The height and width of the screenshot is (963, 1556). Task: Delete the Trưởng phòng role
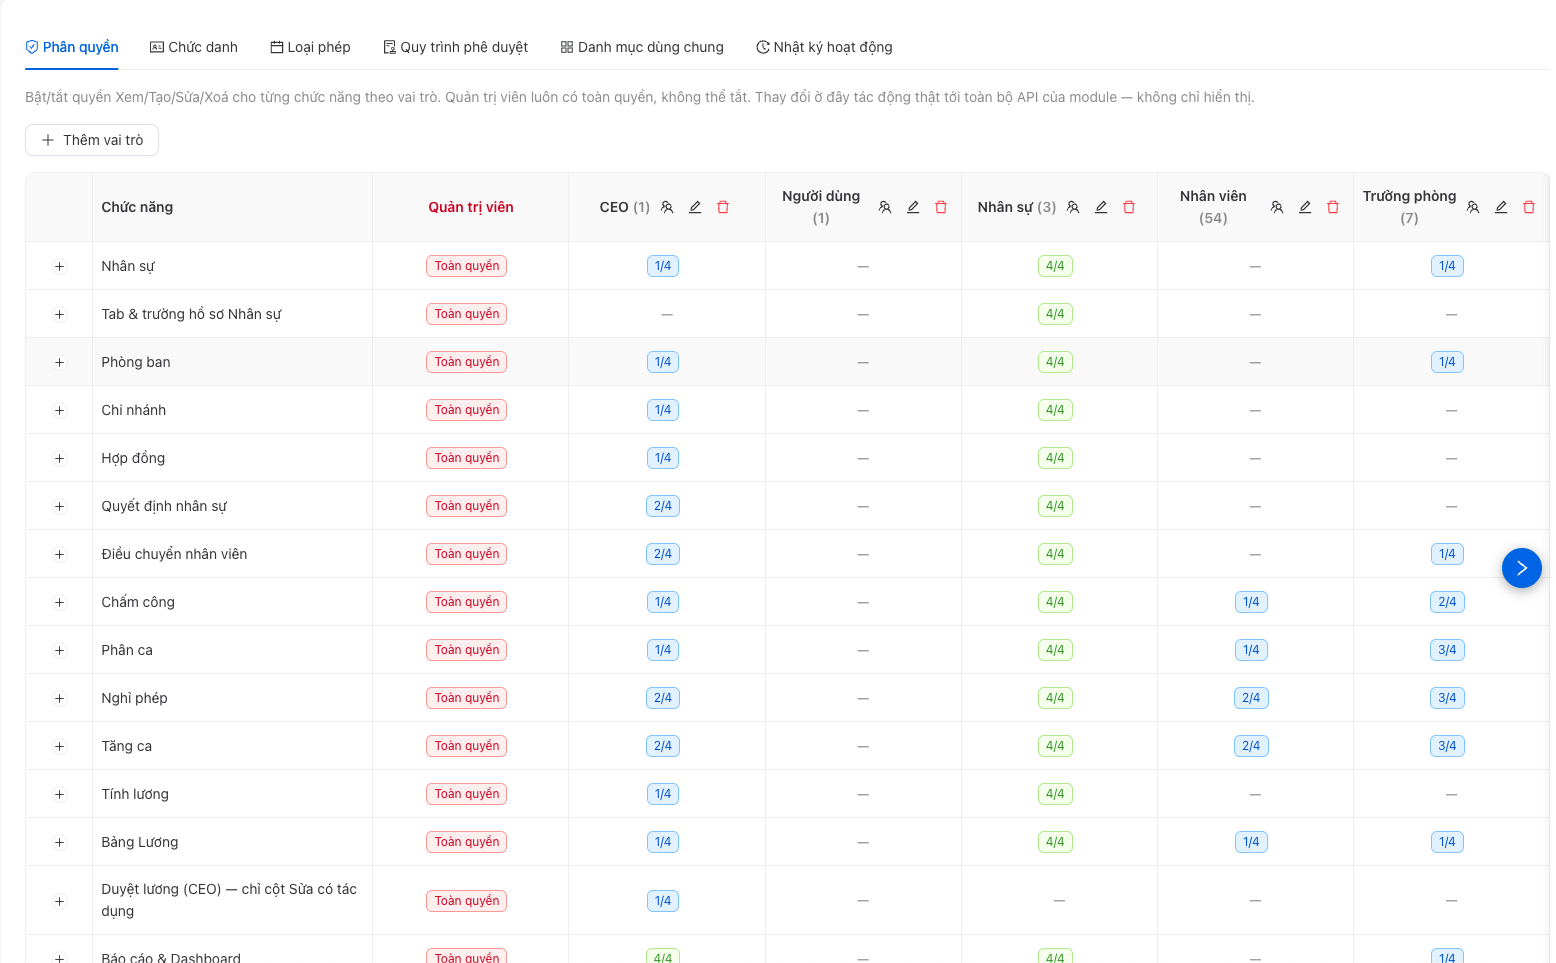click(x=1529, y=207)
